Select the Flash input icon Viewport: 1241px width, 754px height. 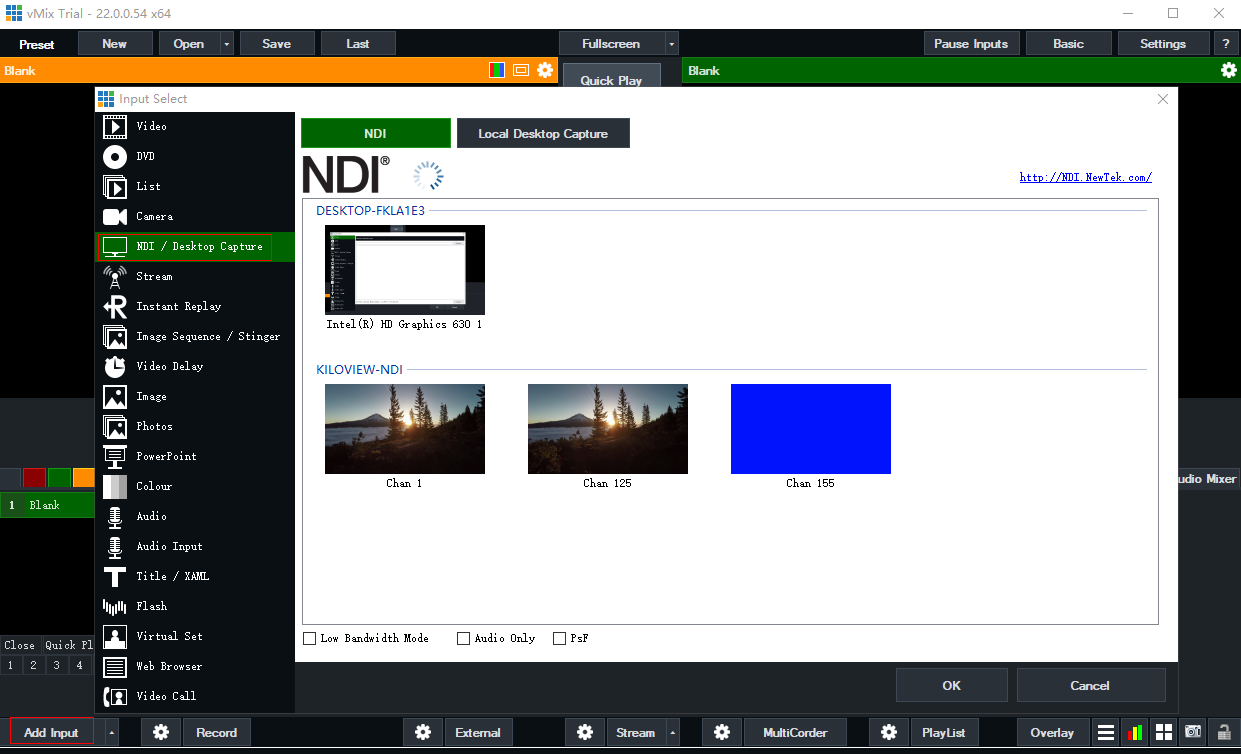(x=115, y=607)
